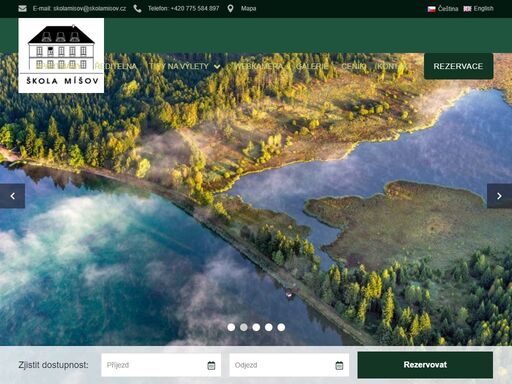Switch language to English
Image resolution: width=512 pixels, height=384 pixels.
[x=478, y=9]
